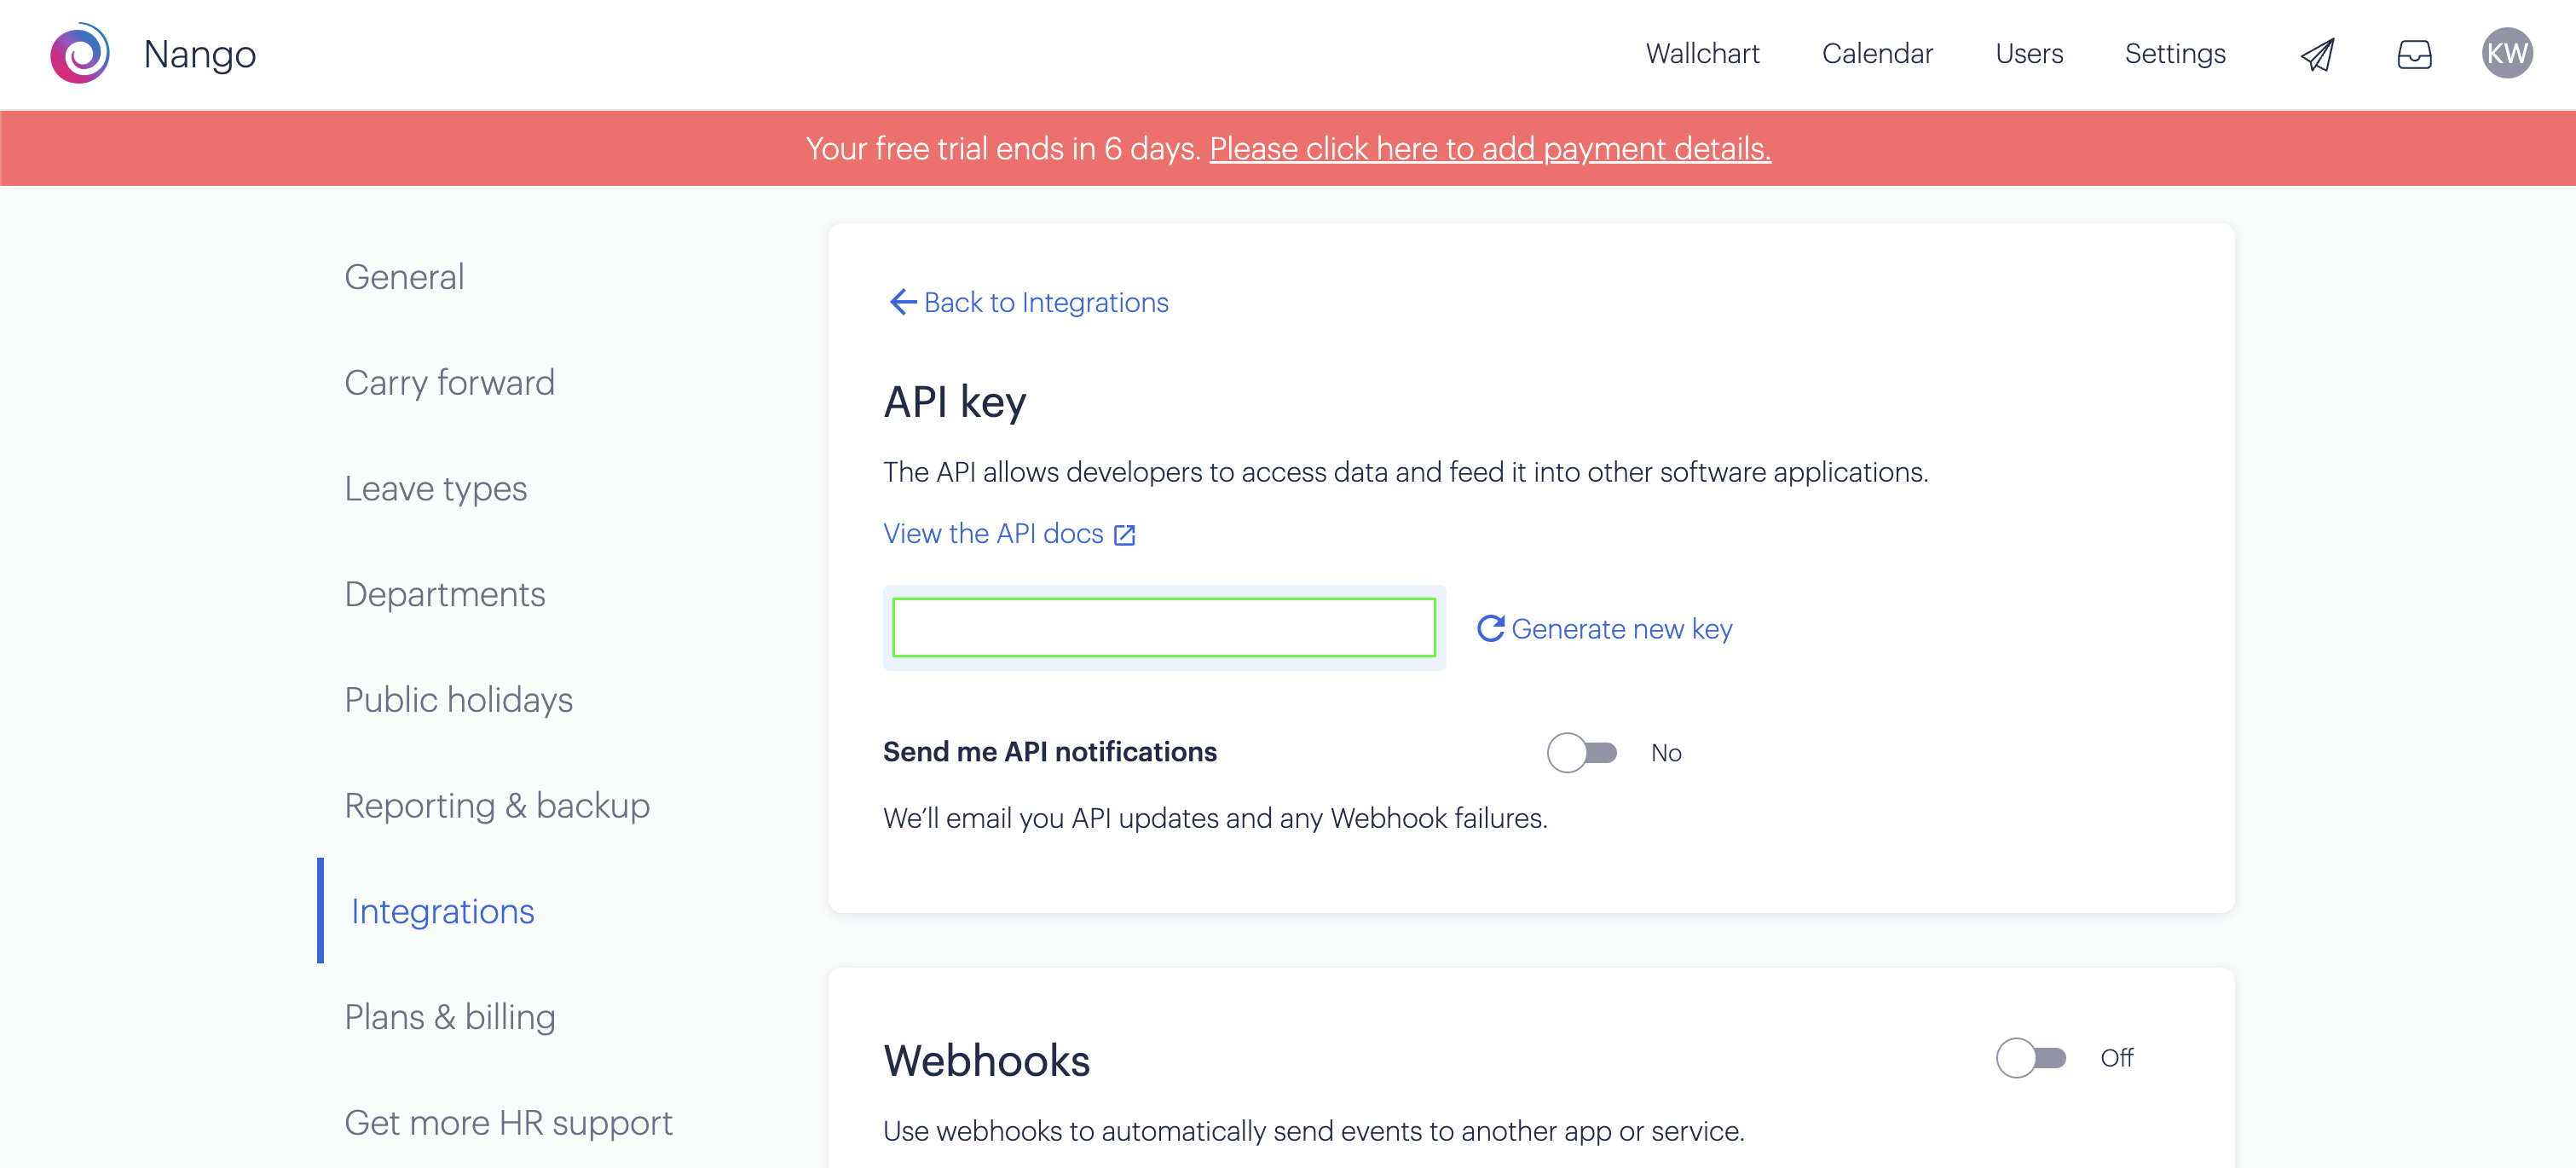Screen dimensions: 2576x1168
Task: Click the Nango swirl logo
Action: (x=80, y=54)
